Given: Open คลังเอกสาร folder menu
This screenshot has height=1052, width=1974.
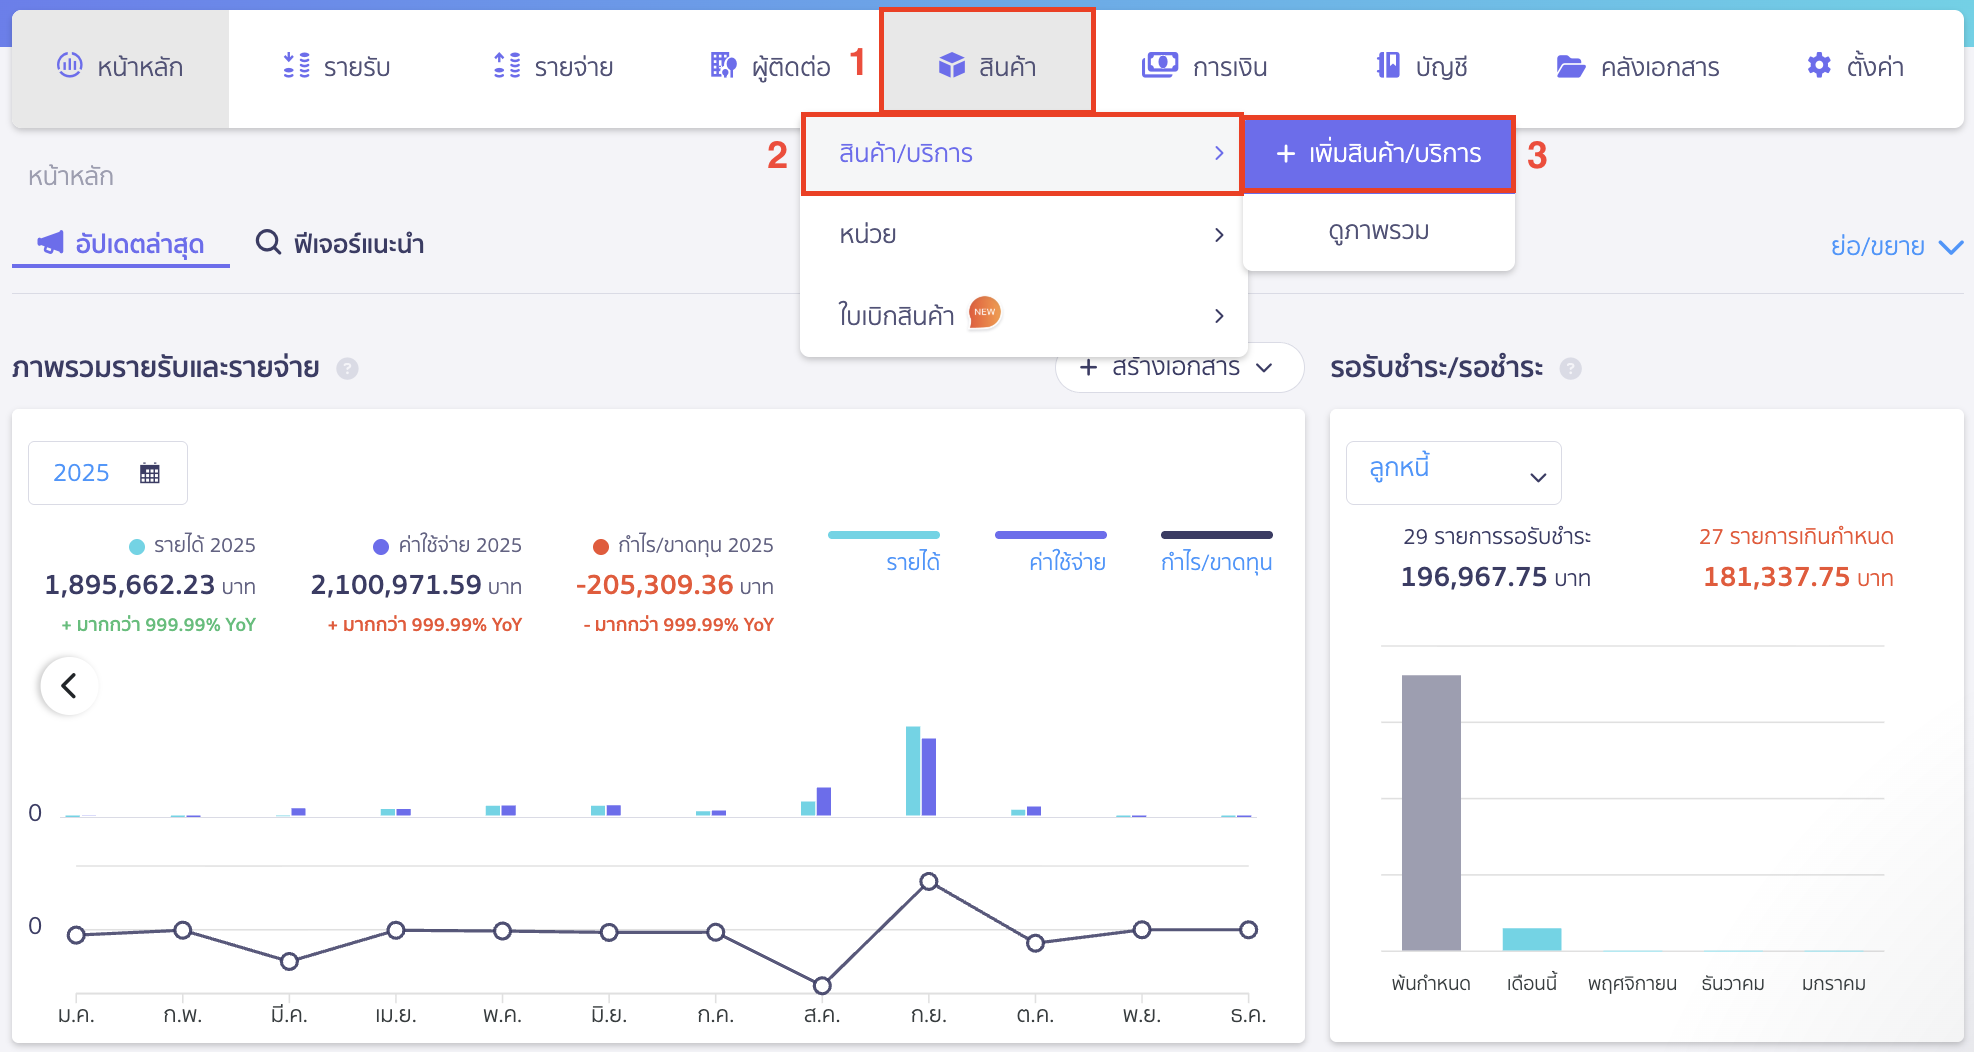Looking at the screenshot, I should coord(1638,67).
